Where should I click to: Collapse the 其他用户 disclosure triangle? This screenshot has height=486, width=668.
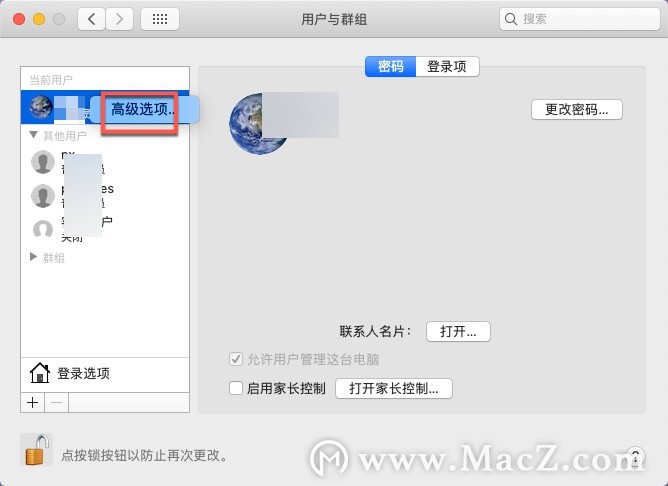pyautogui.click(x=34, y=135)
